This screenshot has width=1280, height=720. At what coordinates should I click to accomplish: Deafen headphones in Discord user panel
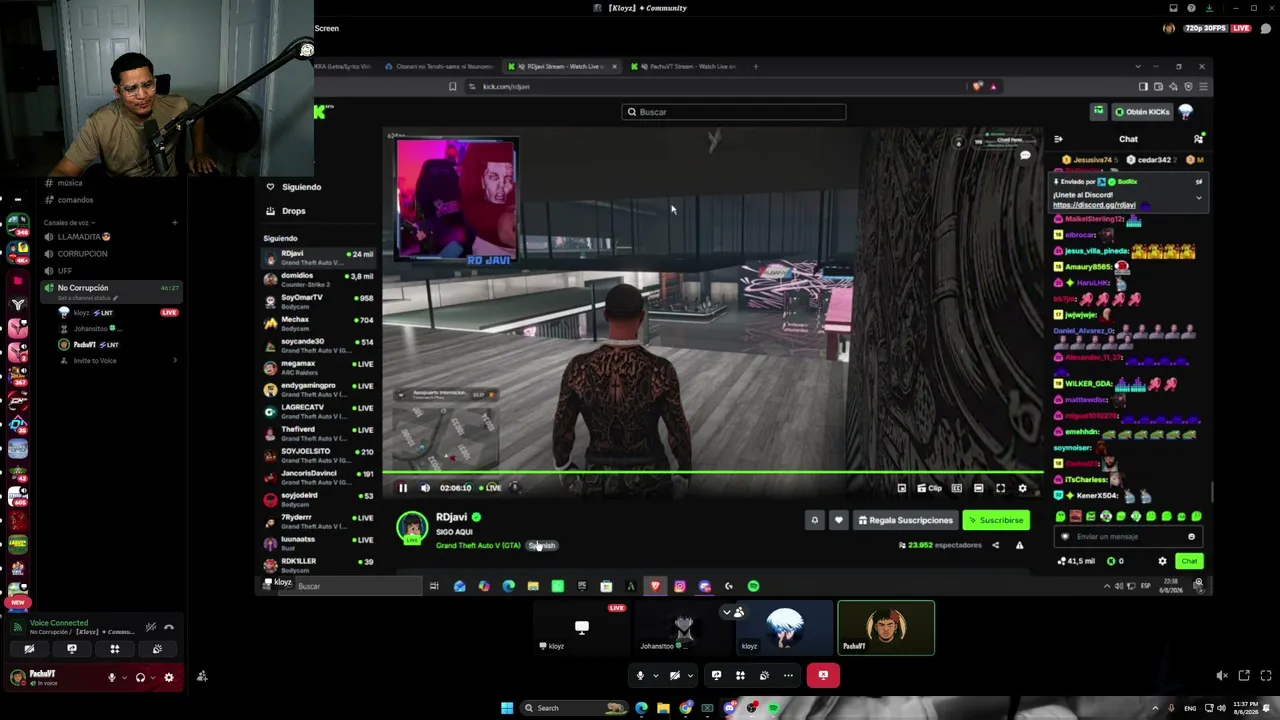tap(140, 678)
